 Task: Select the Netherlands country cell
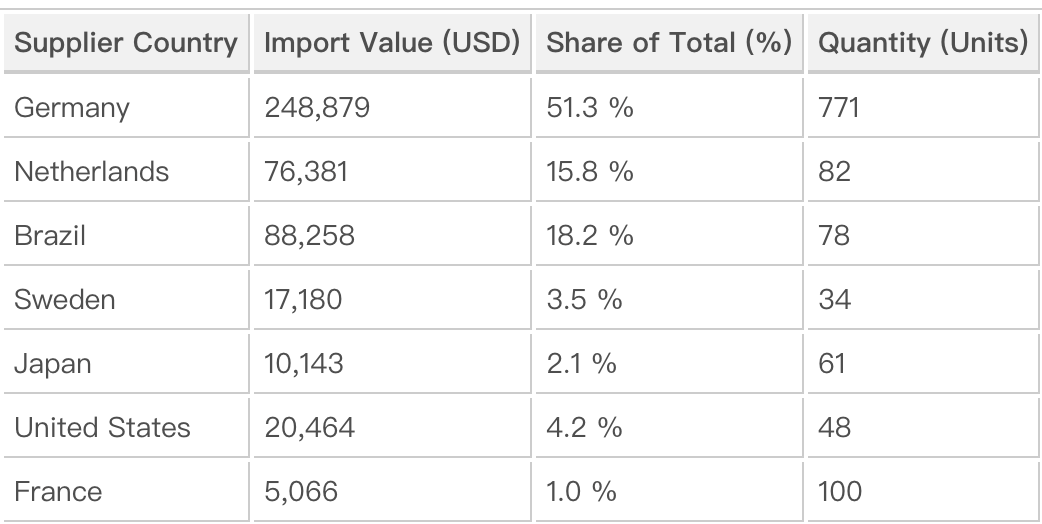click(x=91, y=171)
